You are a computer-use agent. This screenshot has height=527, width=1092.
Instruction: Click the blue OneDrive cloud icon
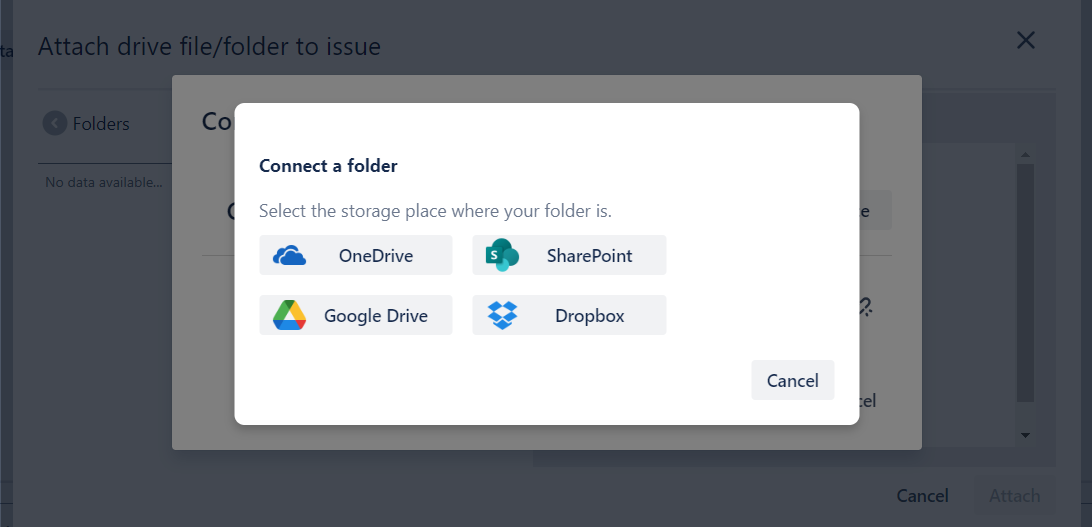pyautogui.click(x=289, y=256)
